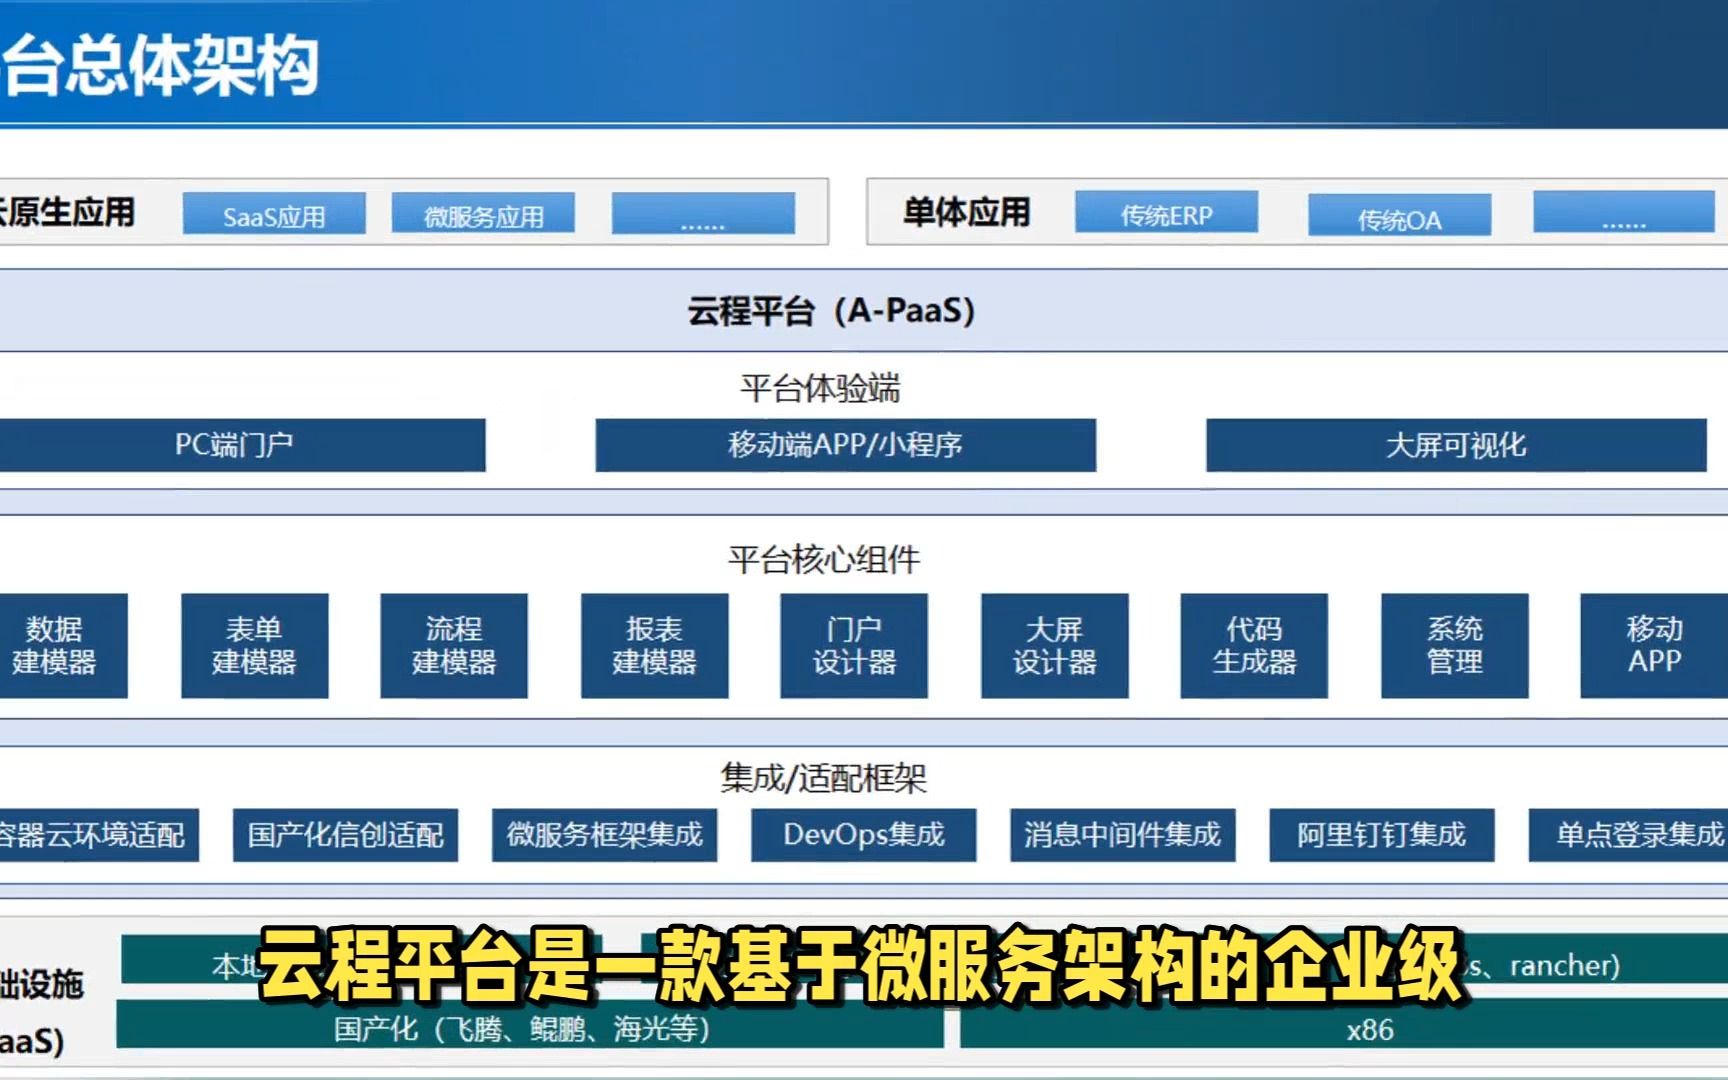The image size is (1728, 1080).
Task: Select the 表单建模器 component
Action: pyautogui.click(x=254, y=645)
